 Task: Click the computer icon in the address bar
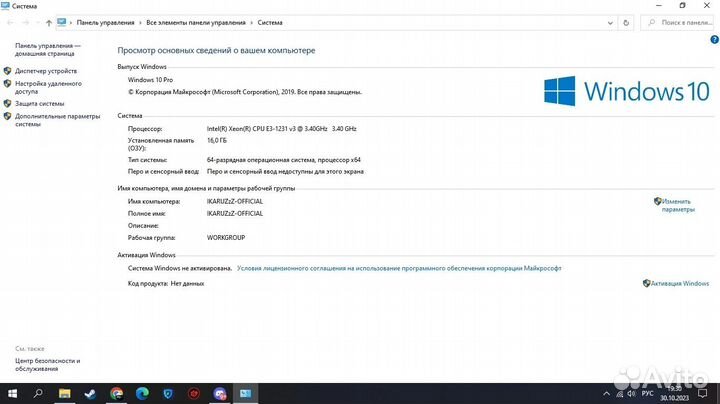pyautogui.click(x=62, y=22)
